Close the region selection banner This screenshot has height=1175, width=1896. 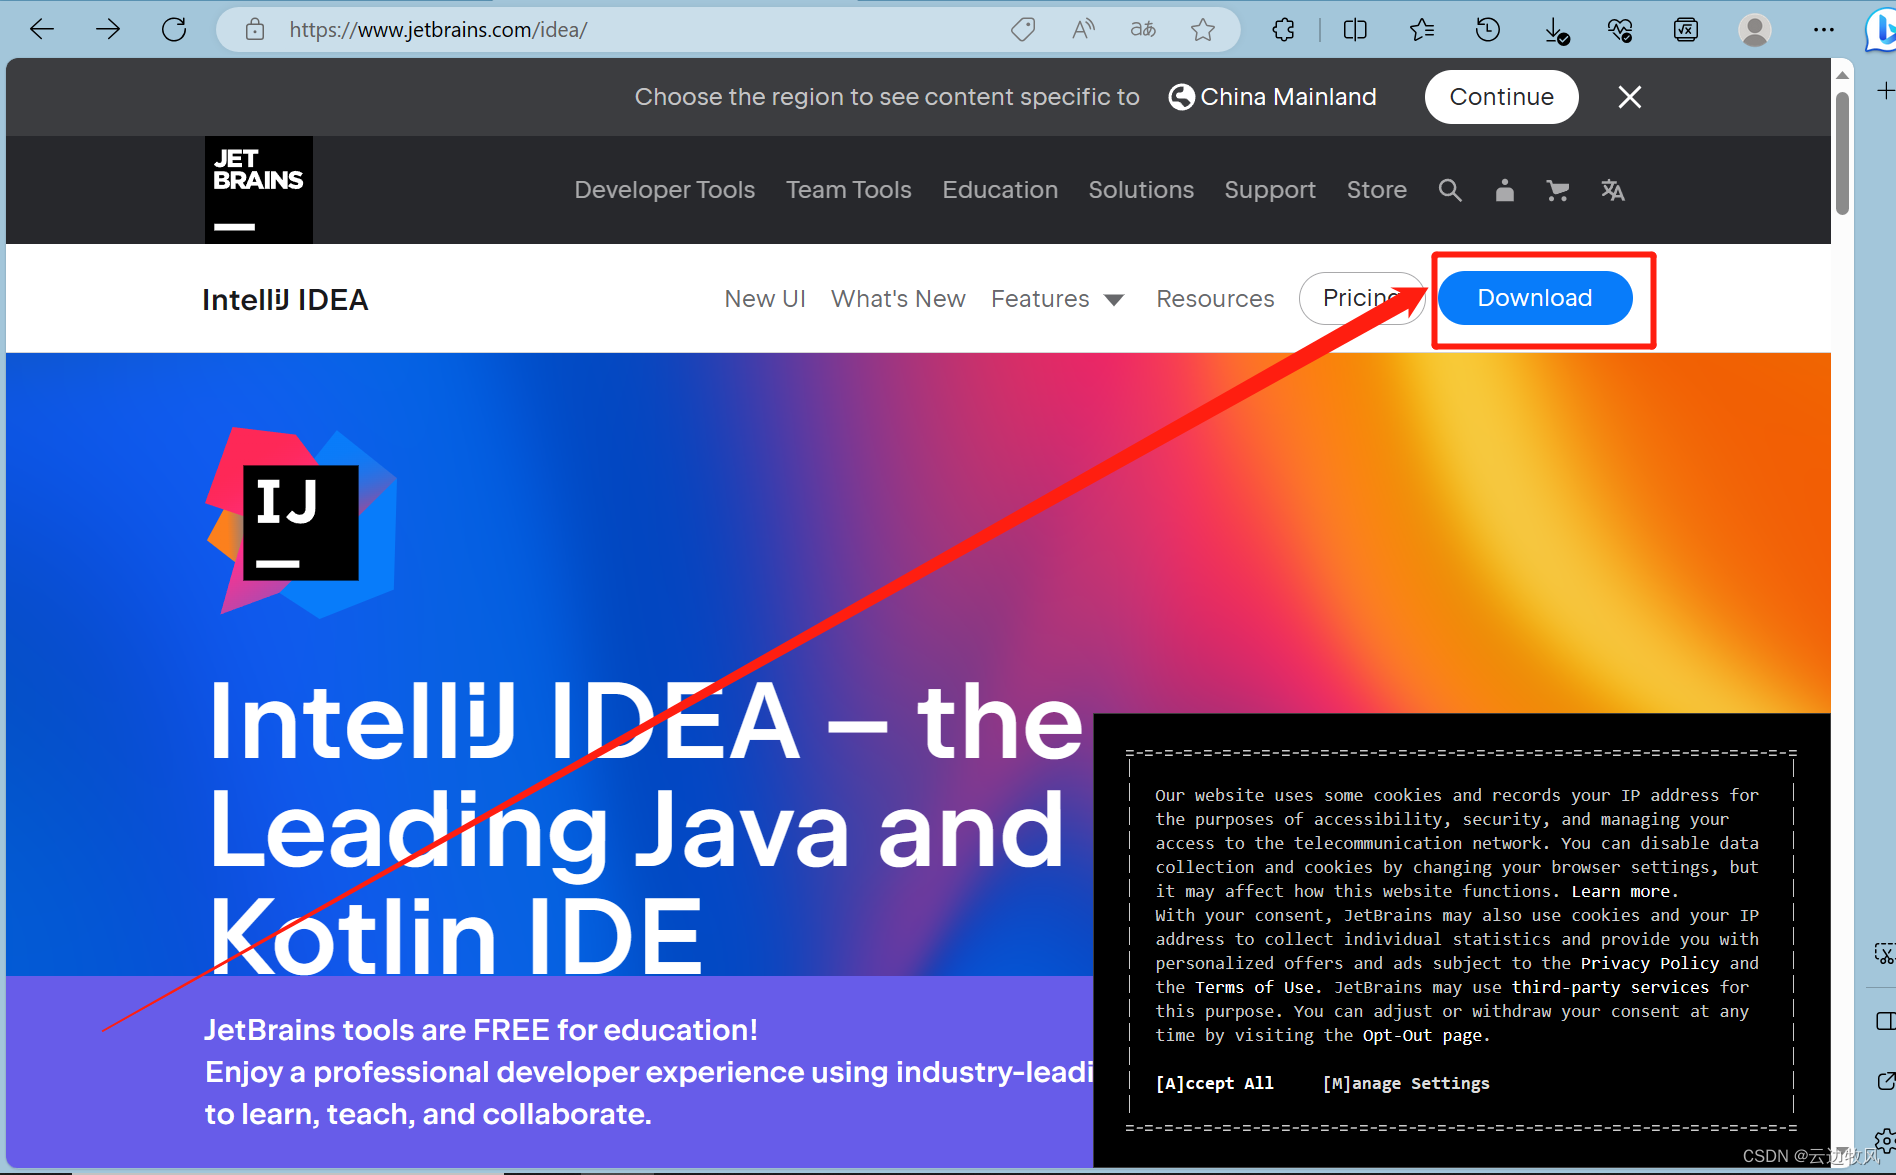point(1630,97)
